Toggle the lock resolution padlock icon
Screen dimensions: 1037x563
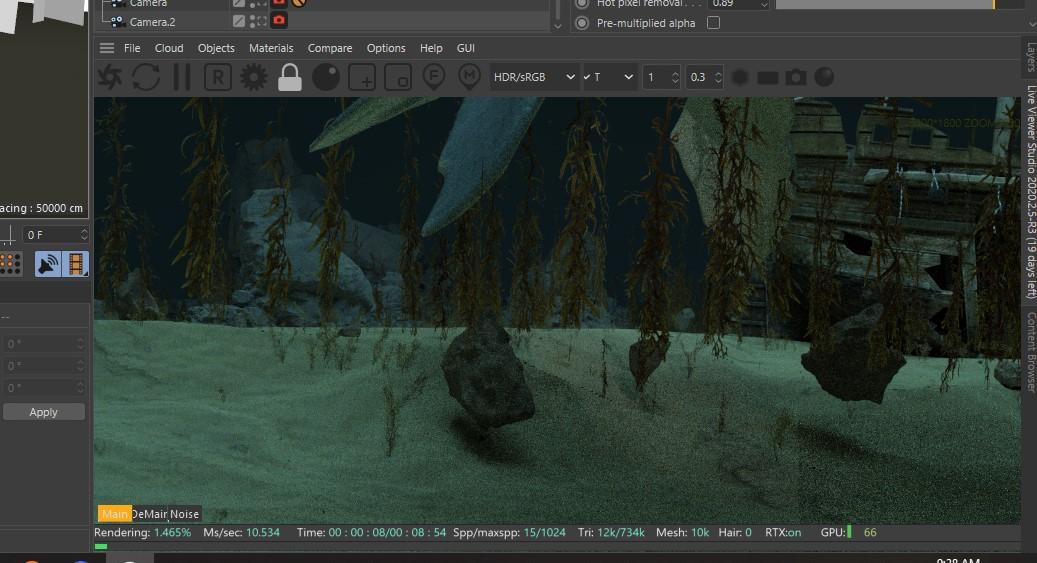(290, 77)
